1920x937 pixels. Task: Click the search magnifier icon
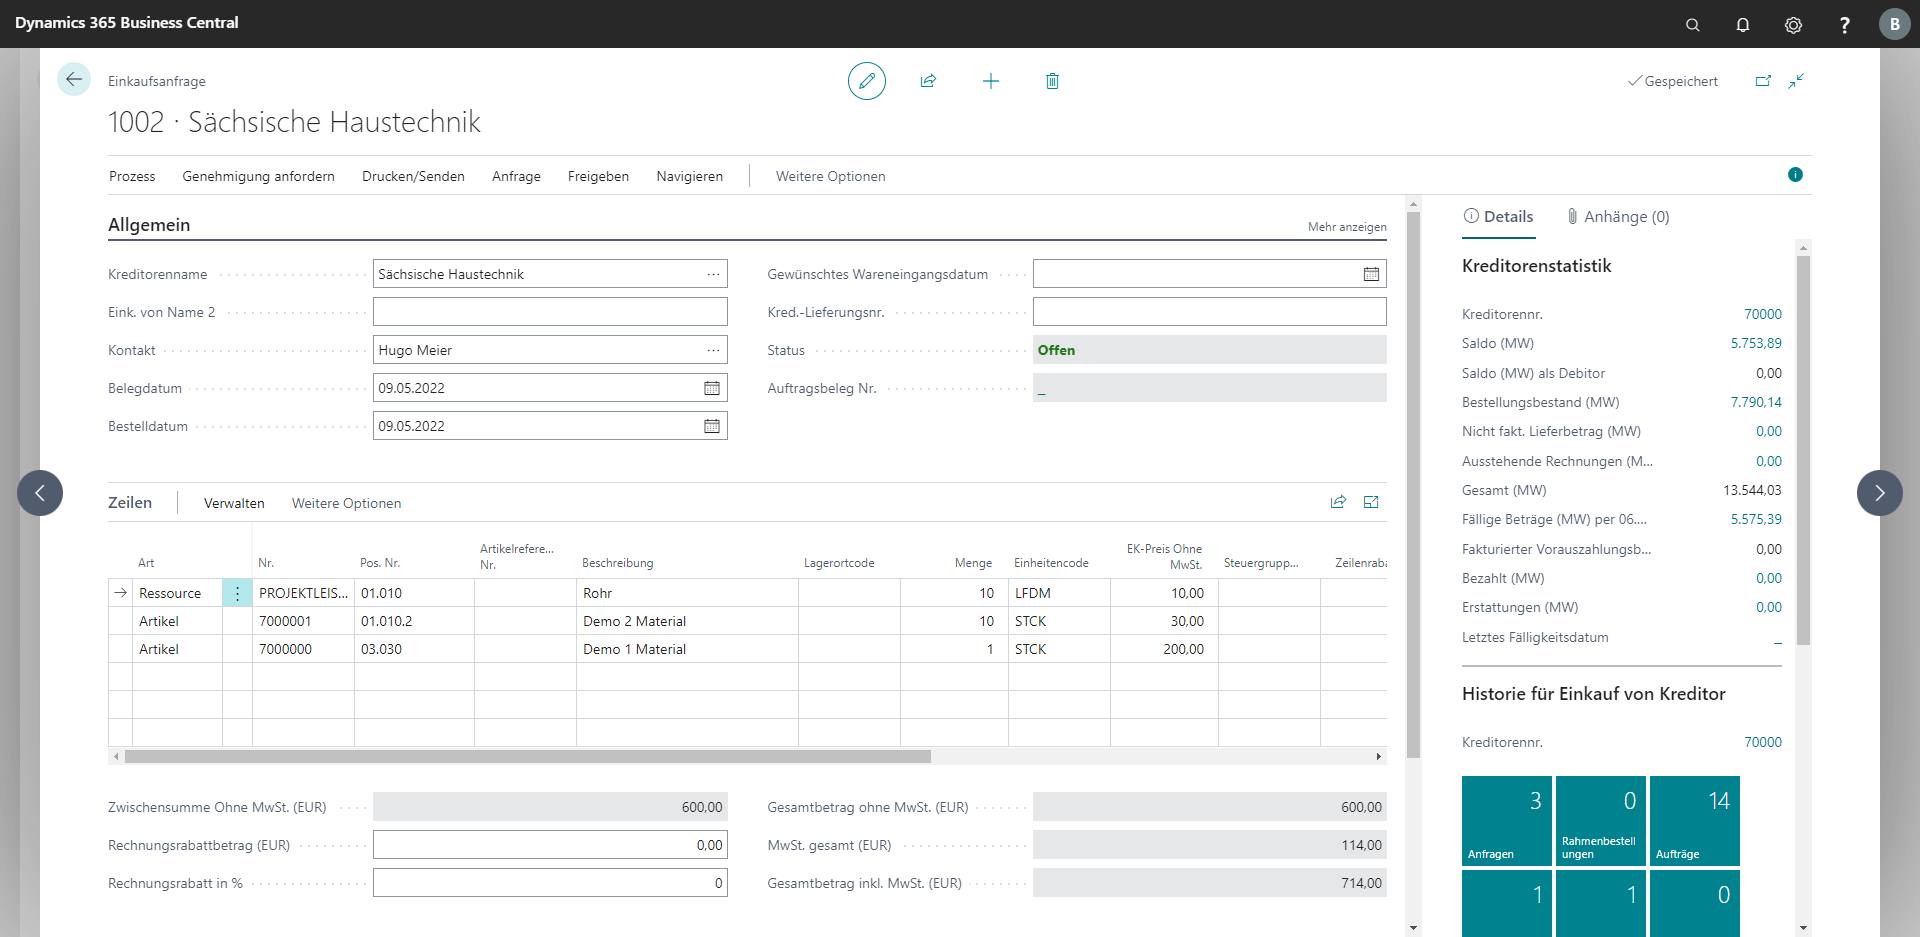coord(1692,25)
